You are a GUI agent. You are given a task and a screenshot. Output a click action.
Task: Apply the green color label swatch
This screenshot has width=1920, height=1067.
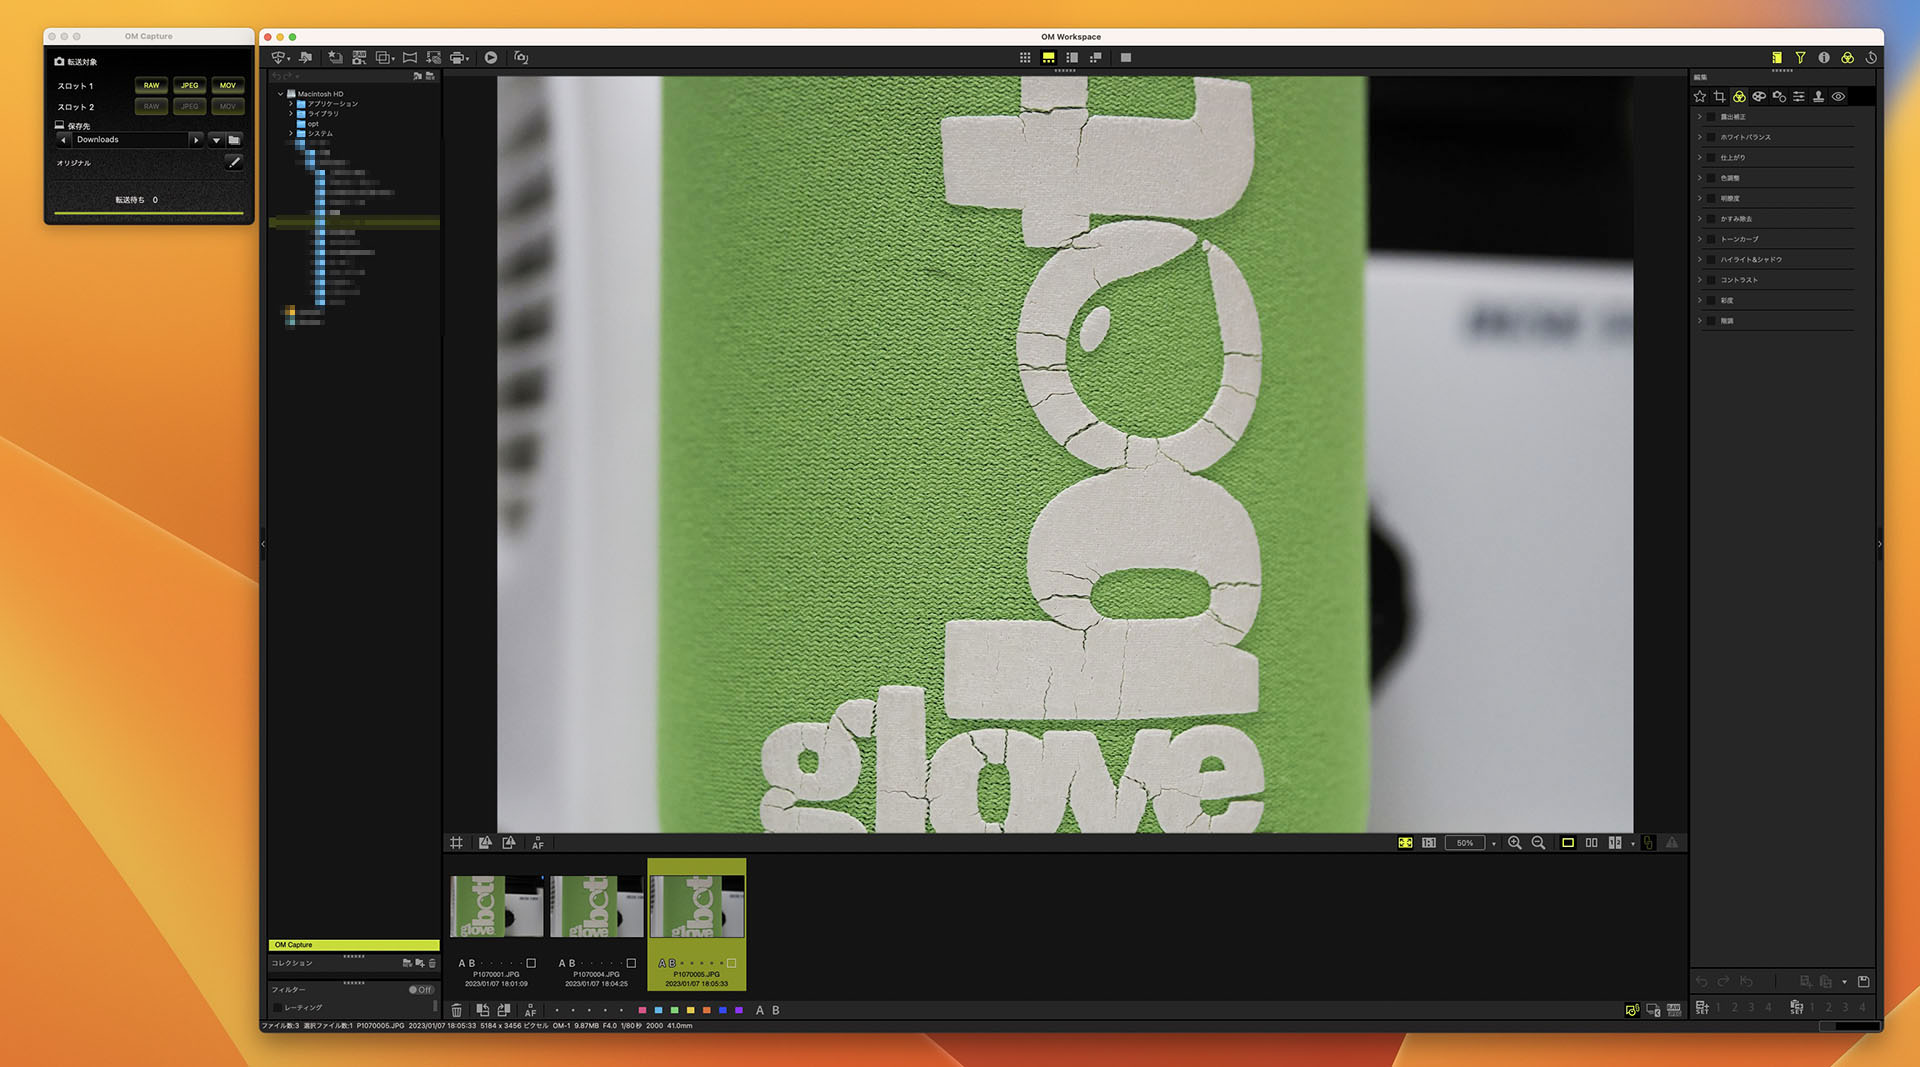(x=674, y=1010)
